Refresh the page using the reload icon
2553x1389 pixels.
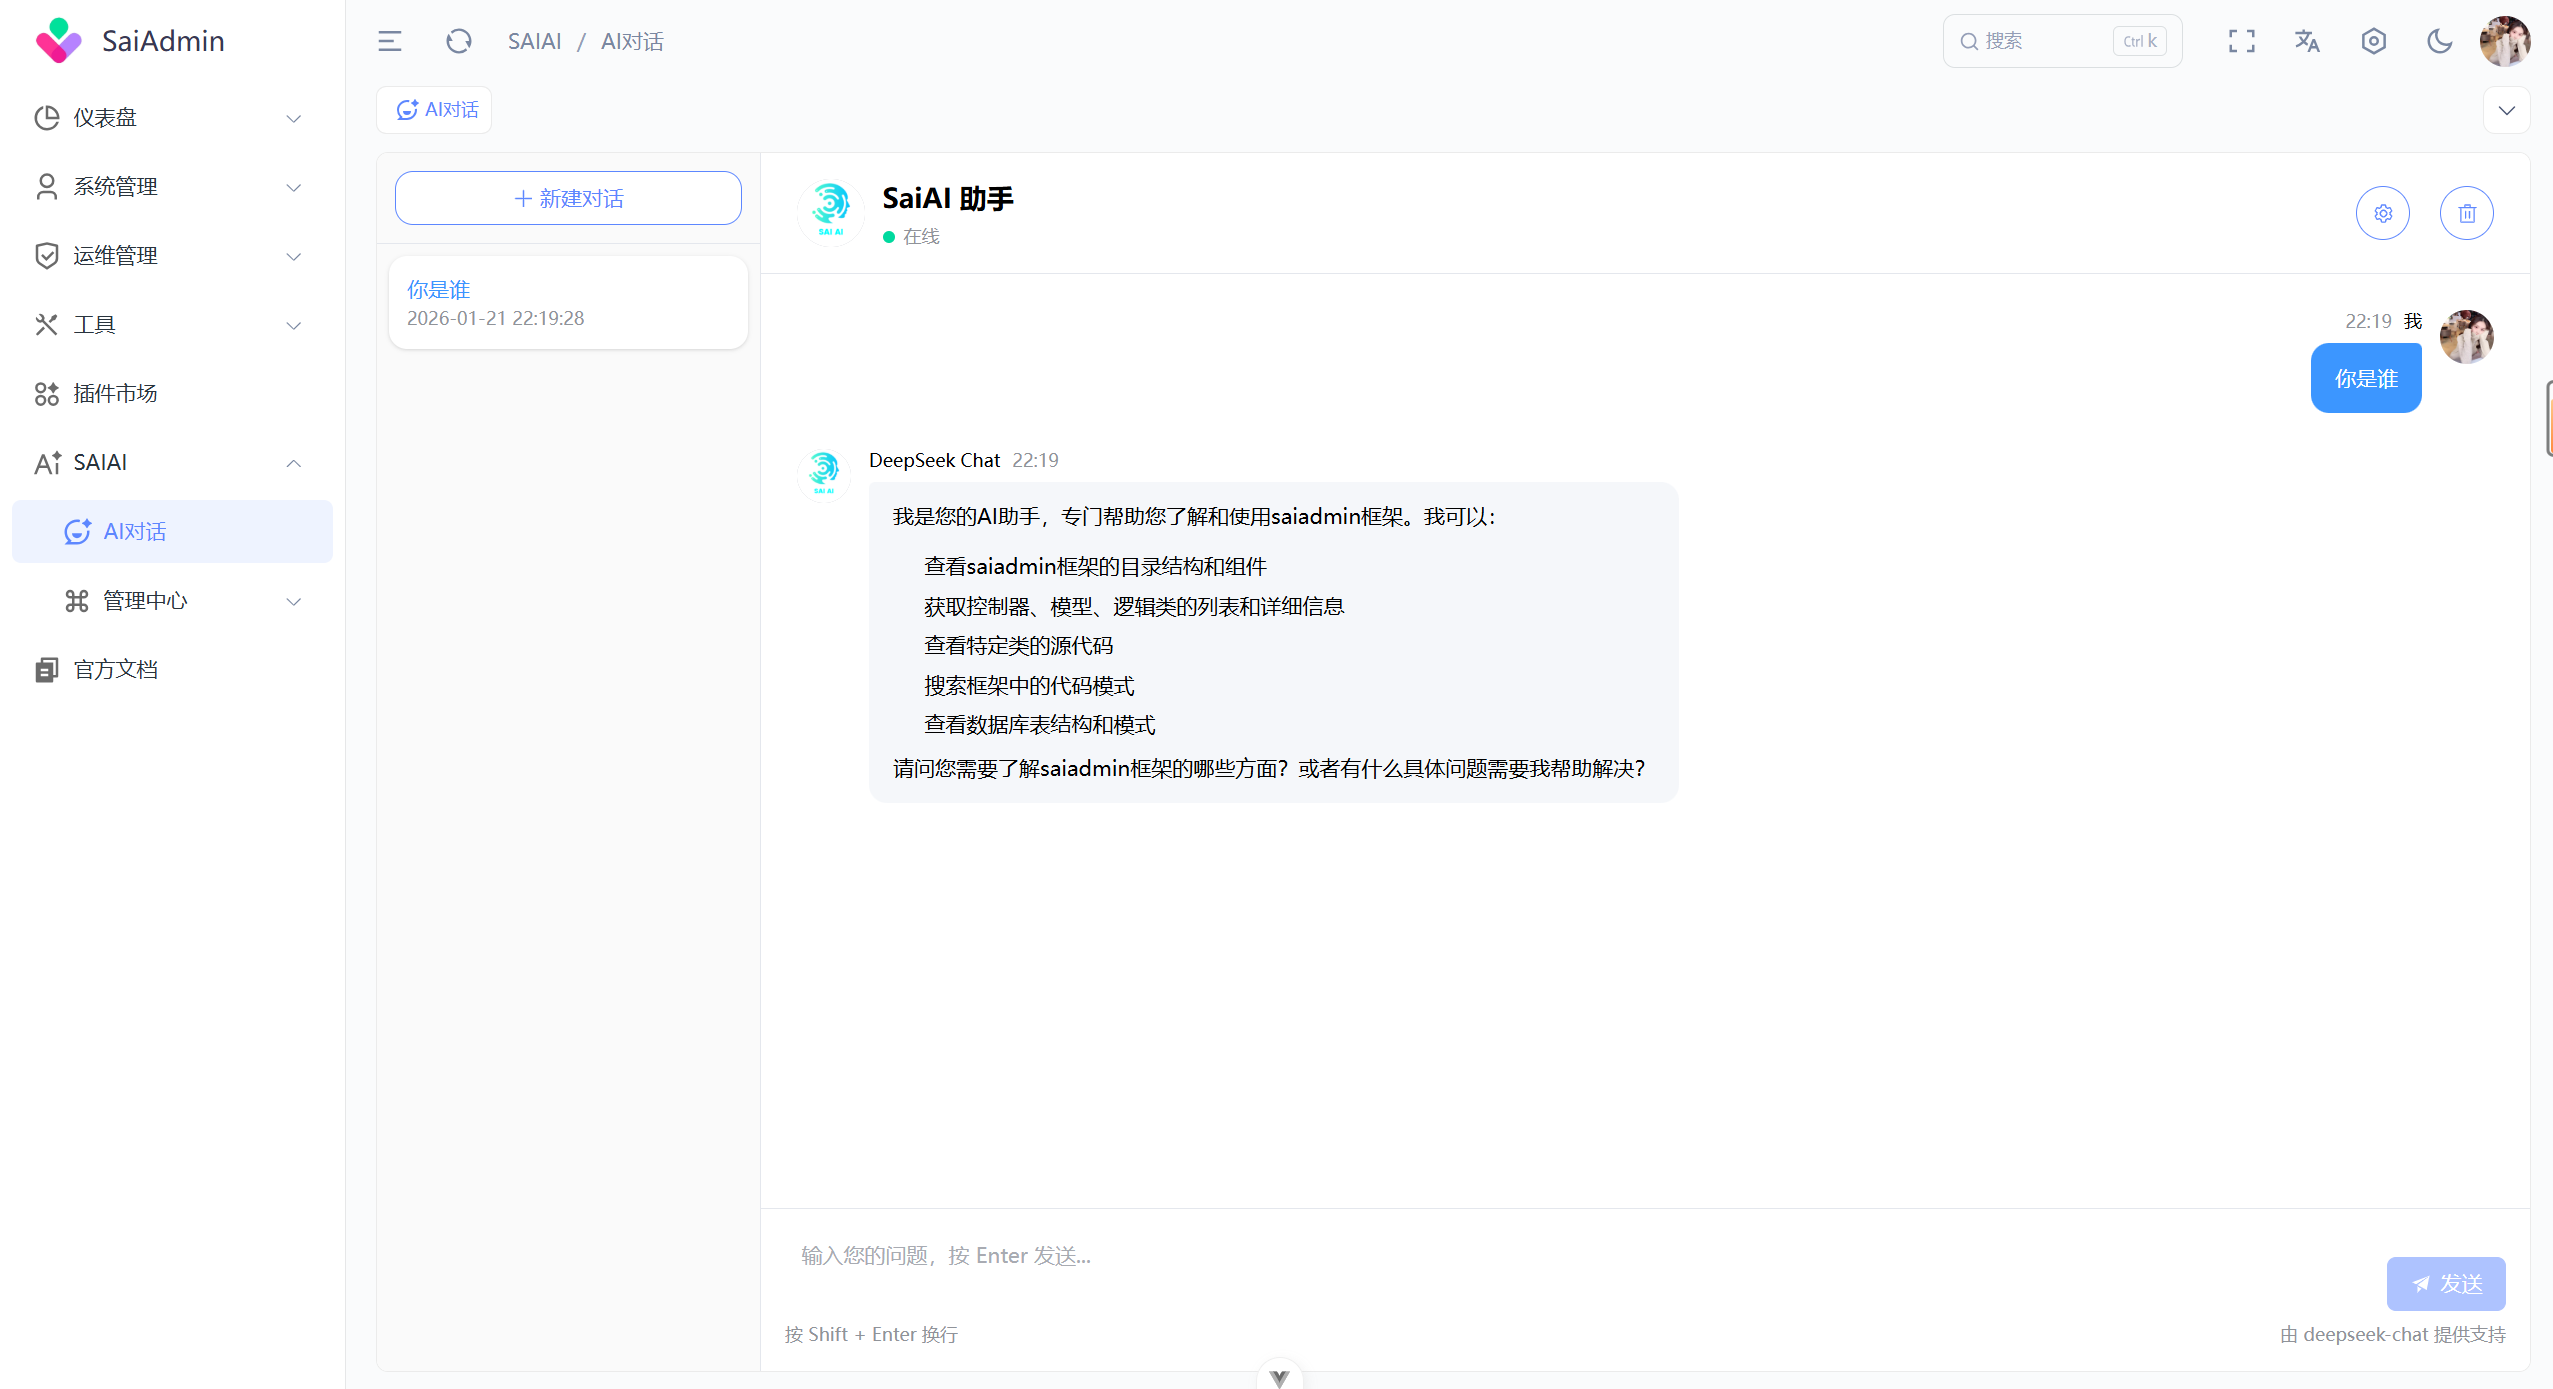pos(458,41)
